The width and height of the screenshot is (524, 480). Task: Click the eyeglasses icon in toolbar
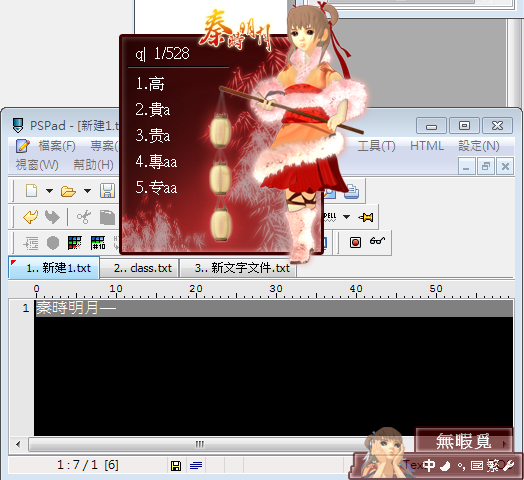(x=377, y=241)
